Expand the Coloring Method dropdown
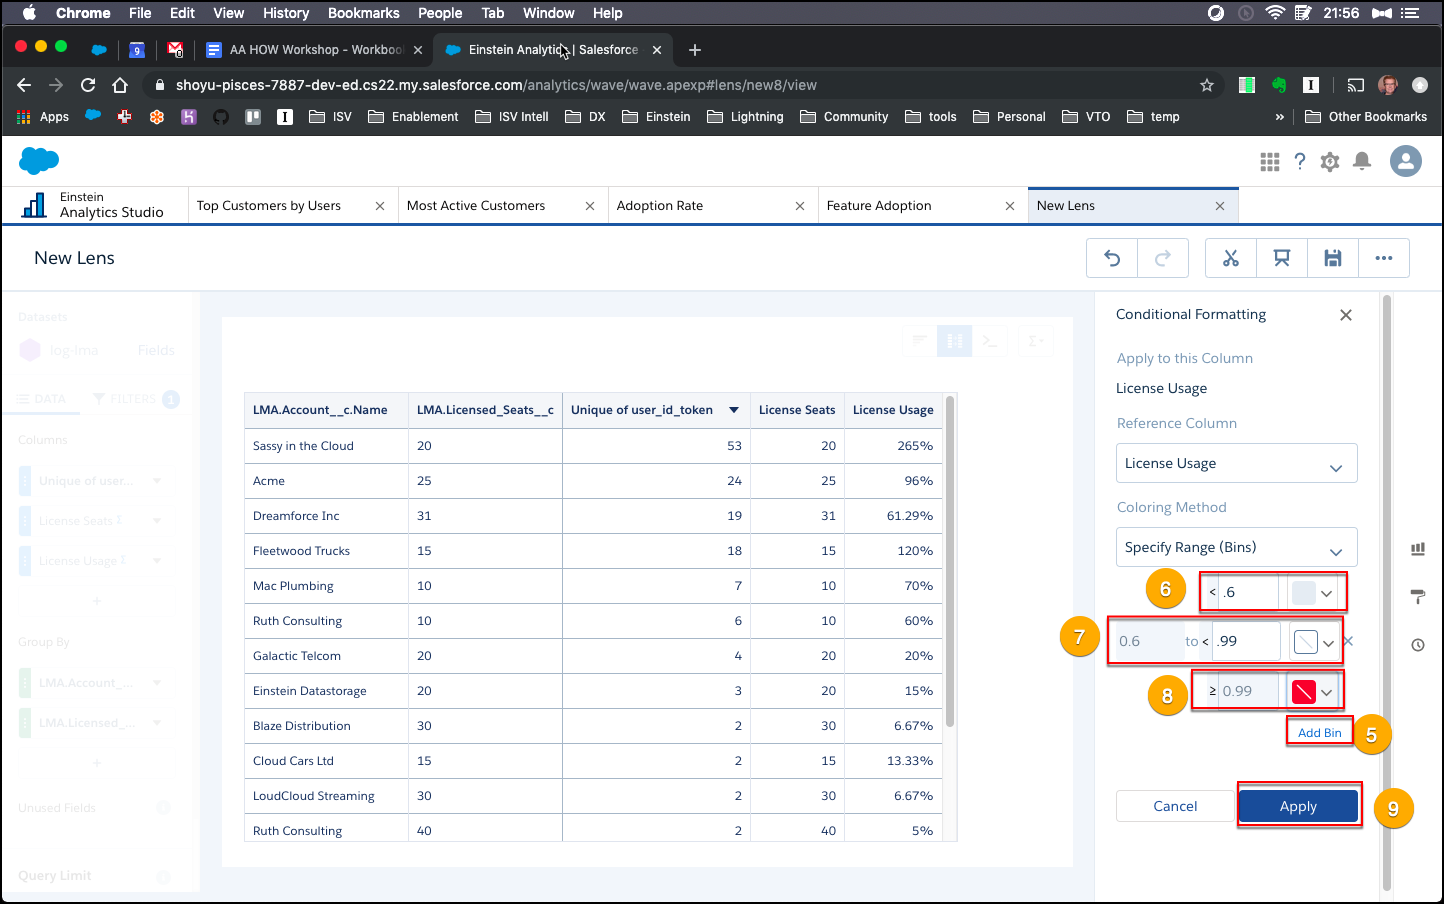The width and height of the screenshot is (1444, 904). (x=1237, y=547)
